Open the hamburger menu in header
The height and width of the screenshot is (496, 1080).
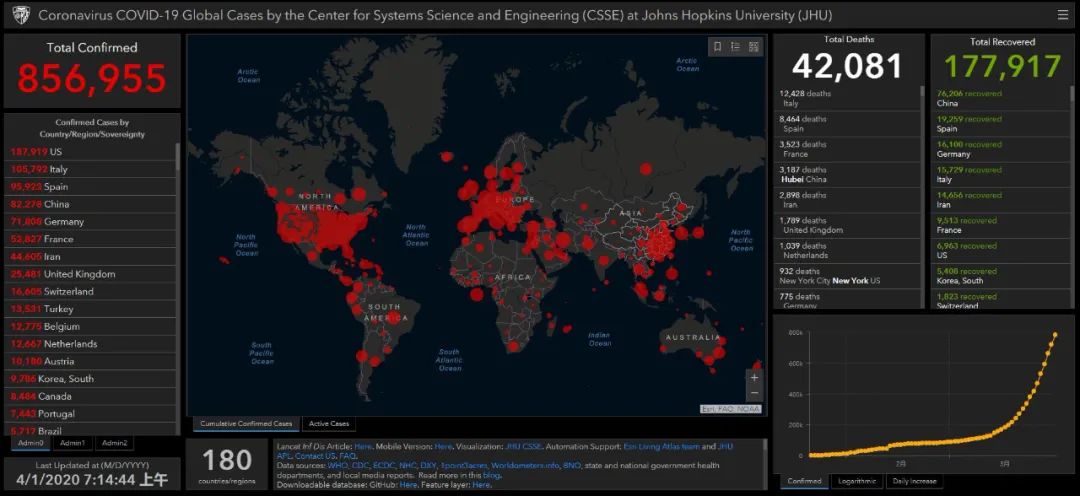tap(1063, 14)
